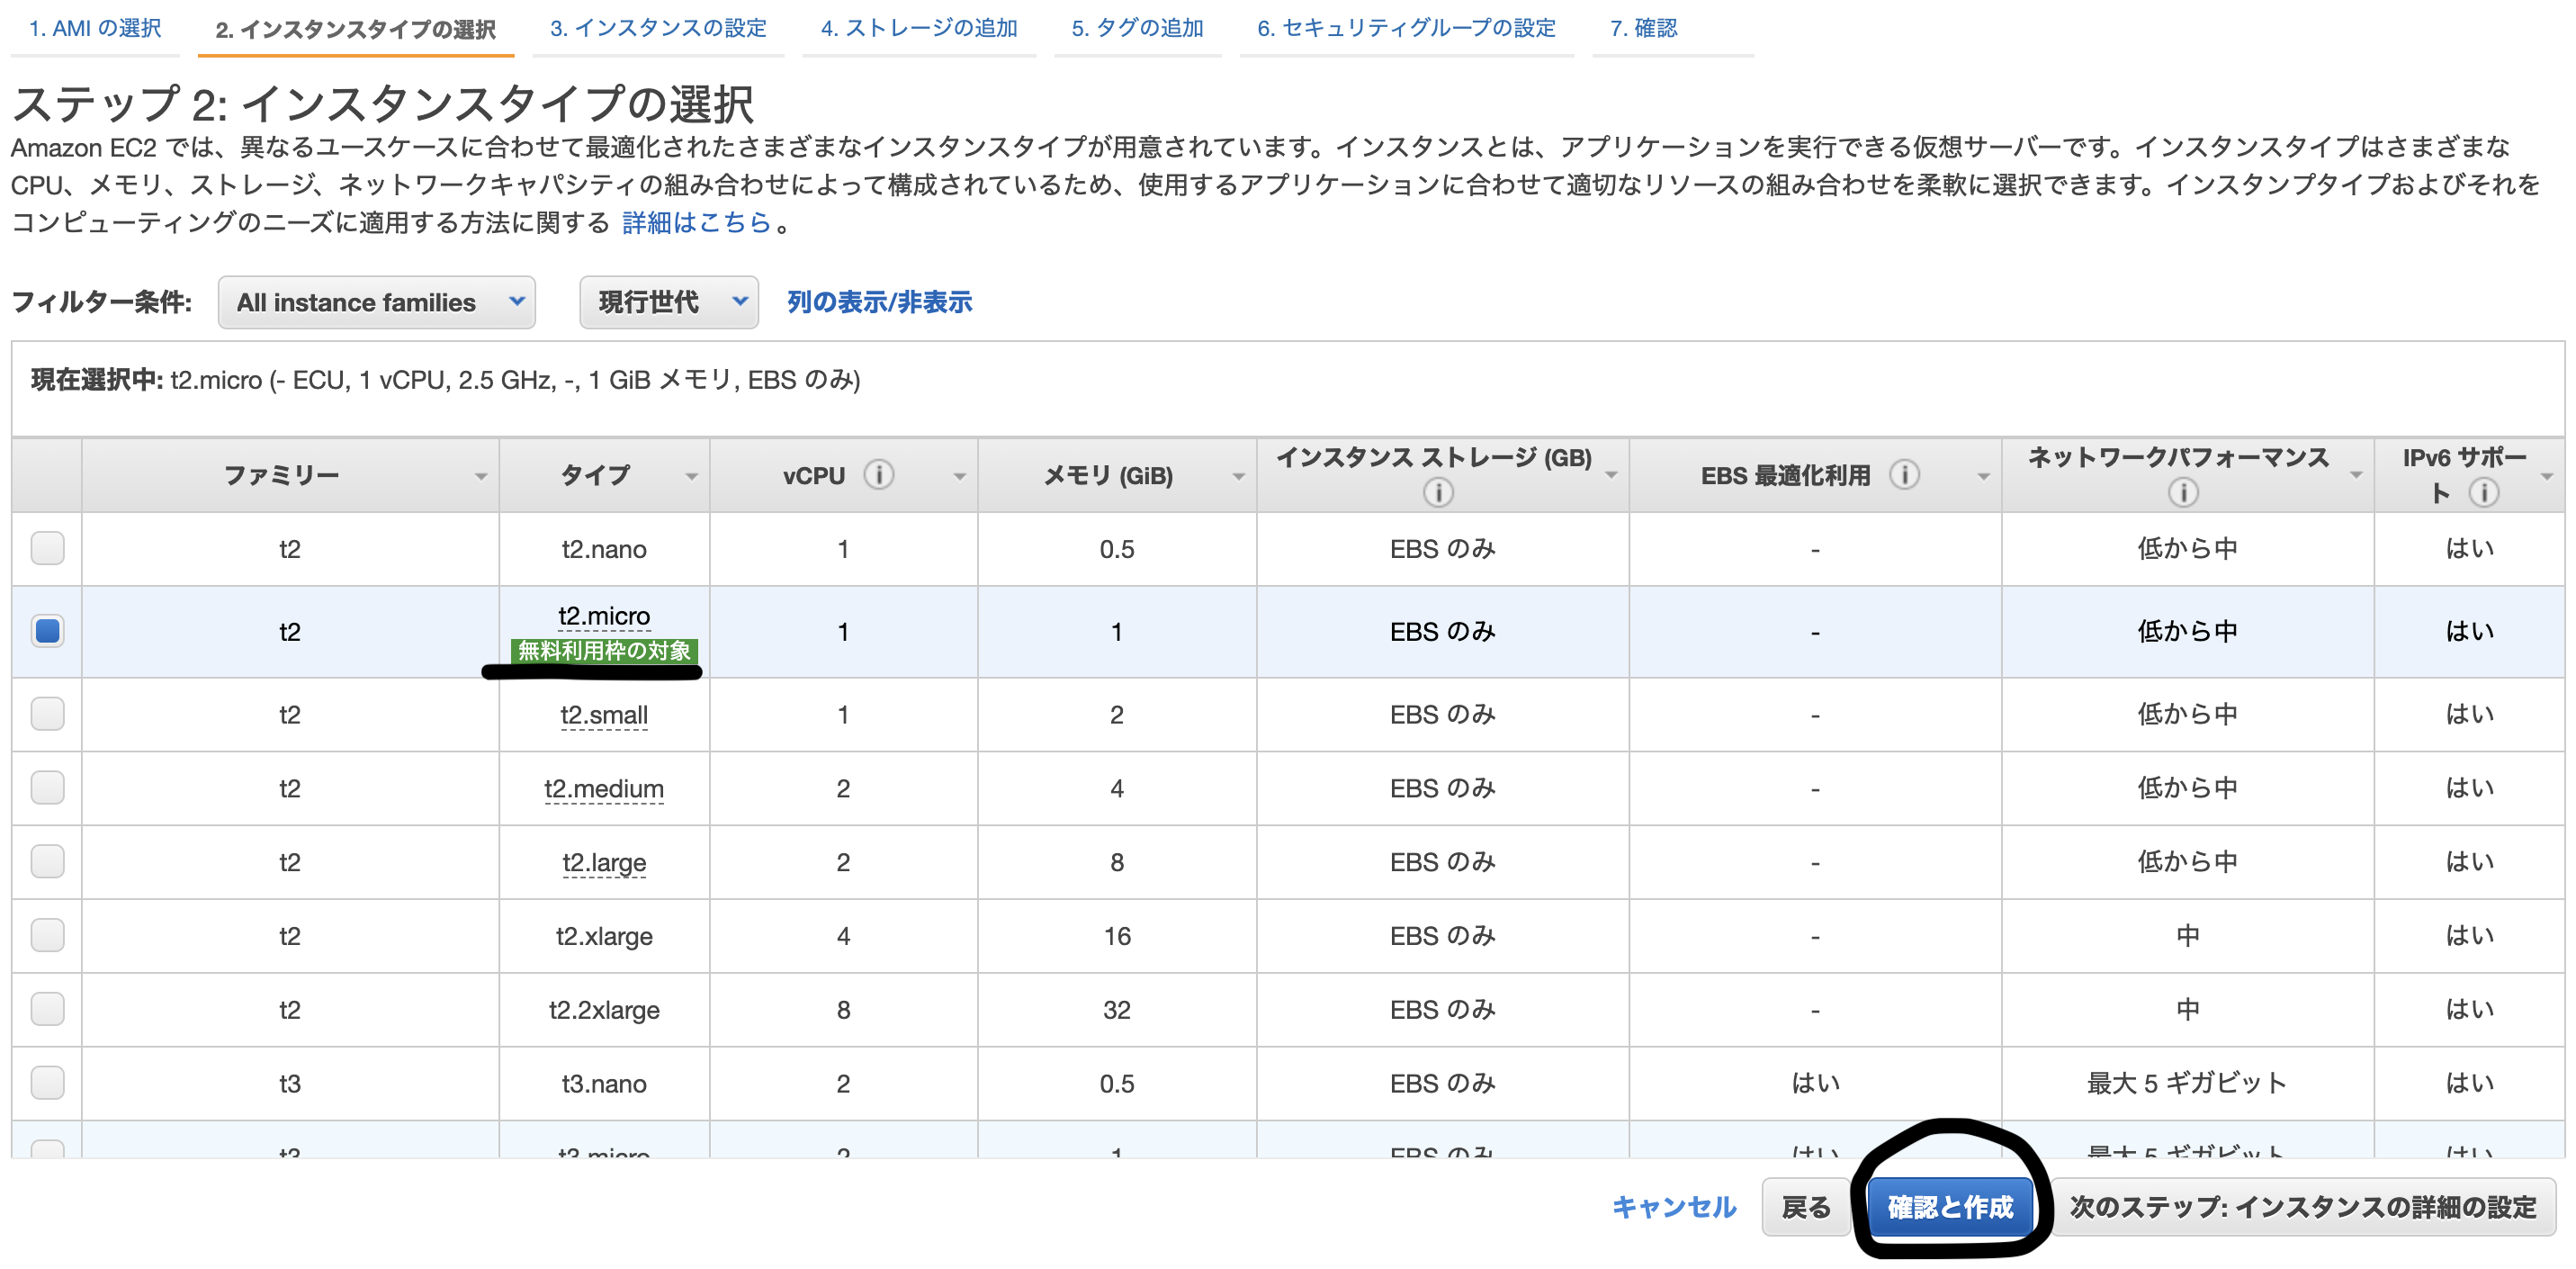Screen dimensions: 2576x1269
Task: Open ファミリー column sort arrow
Action: (x=481, y=477)
